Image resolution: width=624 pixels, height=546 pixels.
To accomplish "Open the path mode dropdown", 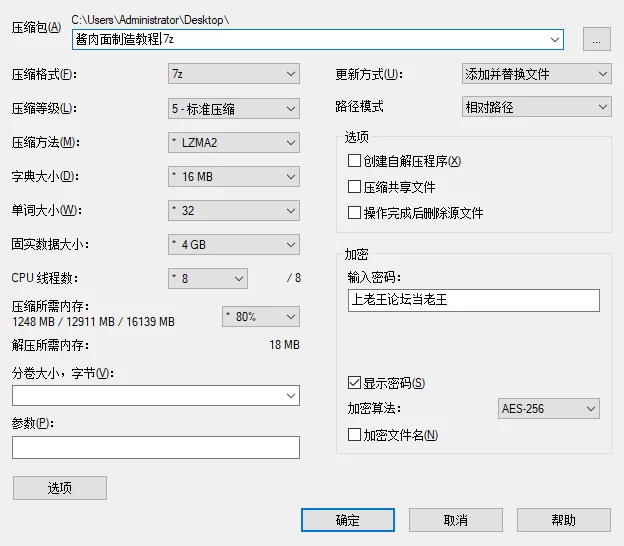I will point(536,107).
